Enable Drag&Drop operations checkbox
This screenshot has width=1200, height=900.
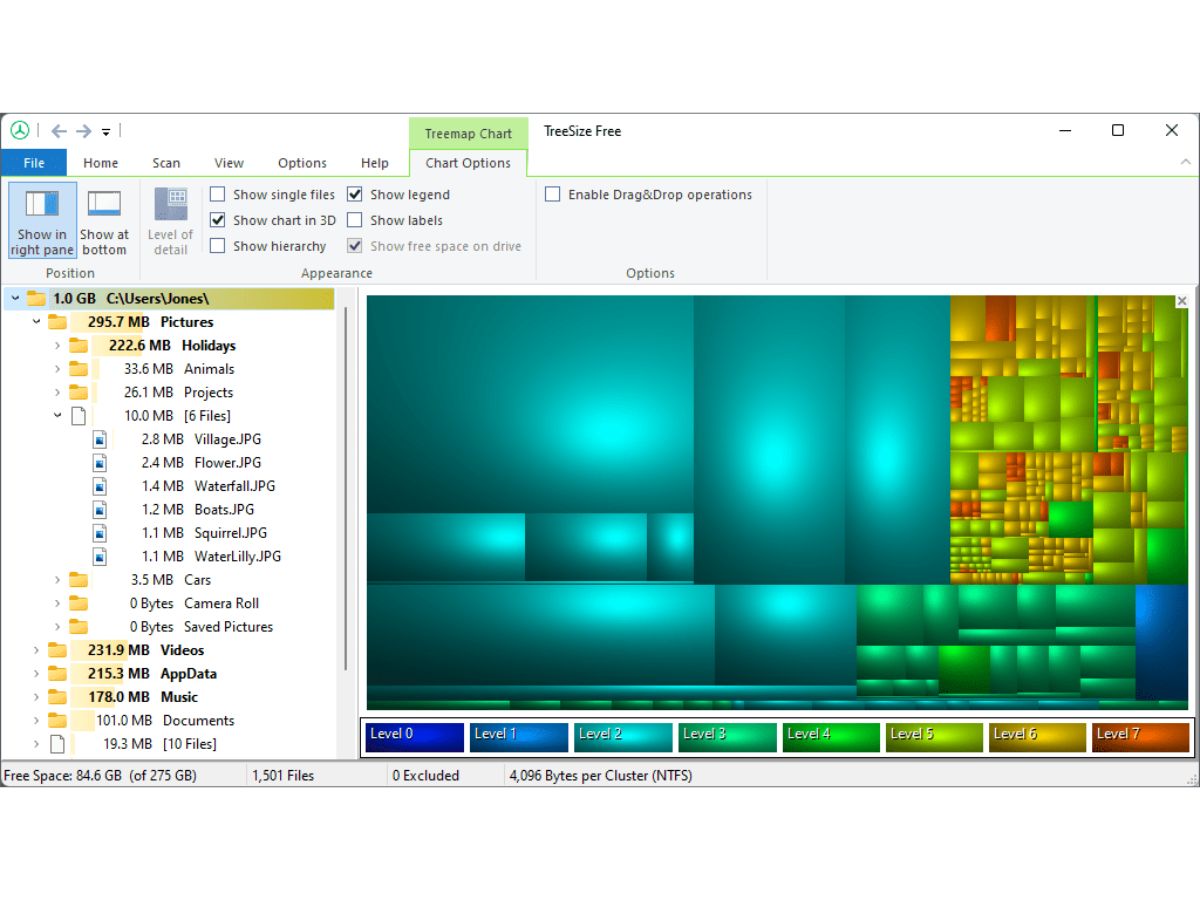[552, 194]
